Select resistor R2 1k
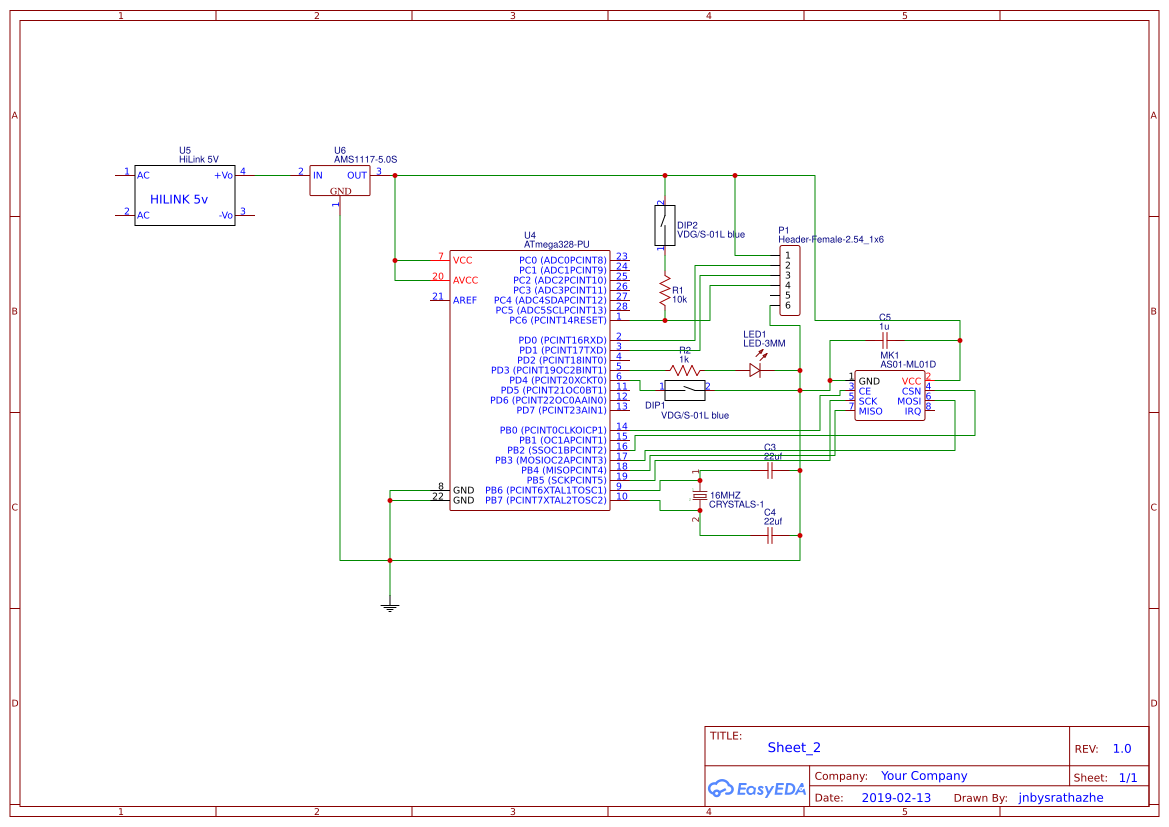The width and height of the screenshot is (1169, 827). tap(683, 369)
